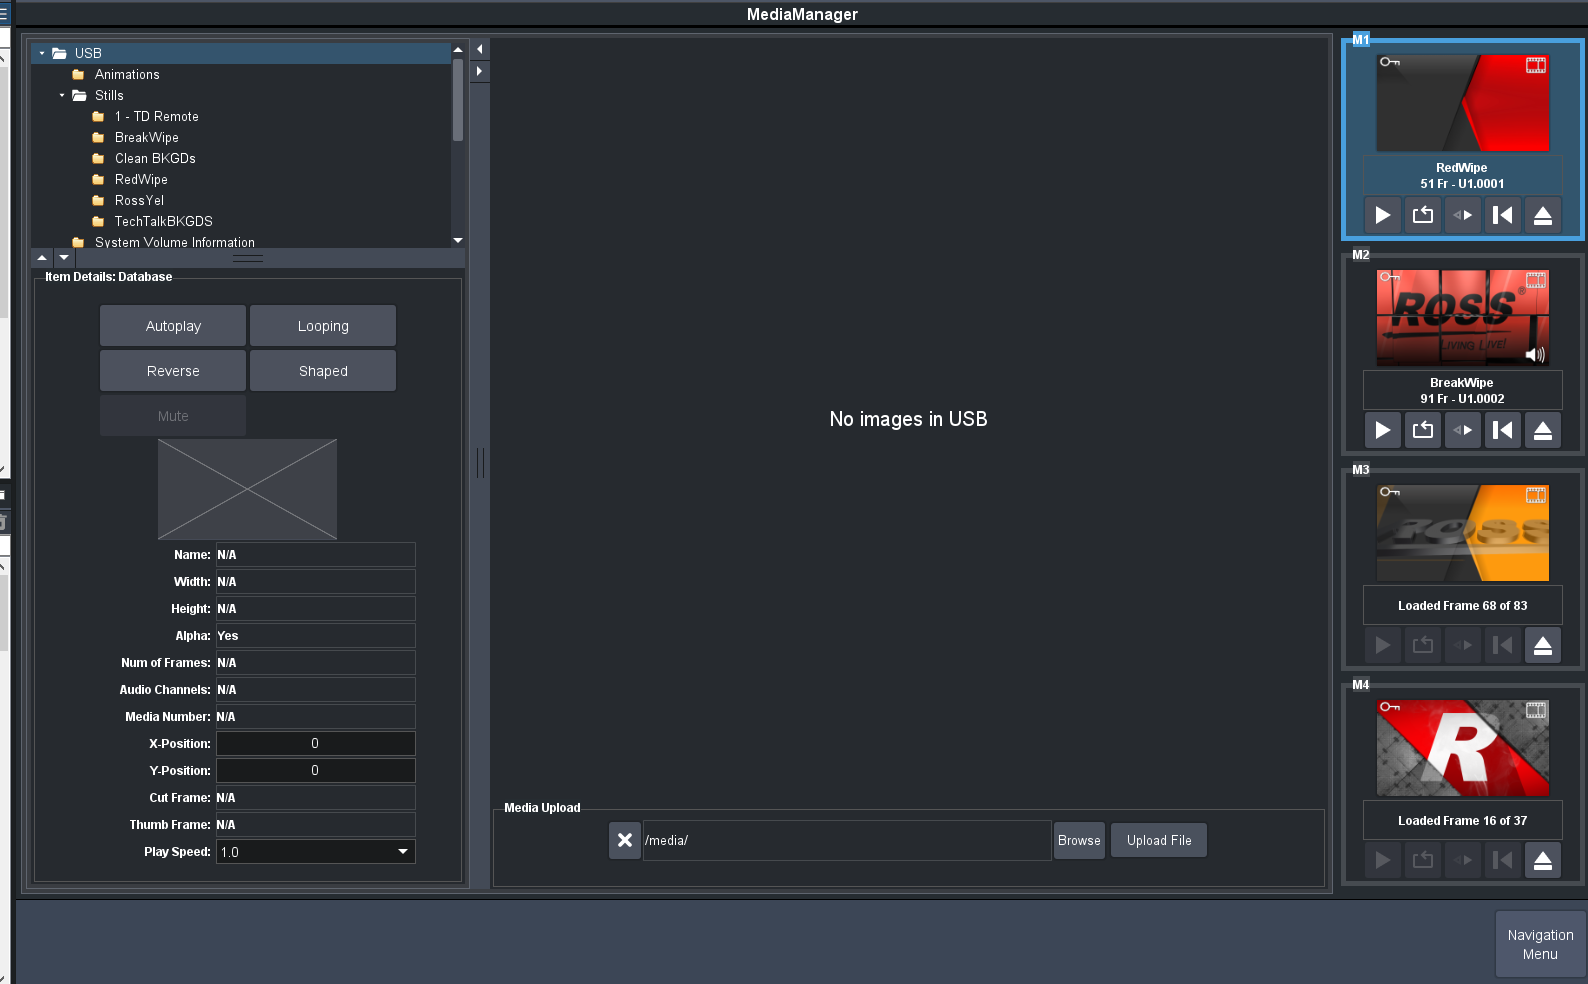Open the Play Speed dropdown
Screen dimensions: 1588x984
coord(315,852)
